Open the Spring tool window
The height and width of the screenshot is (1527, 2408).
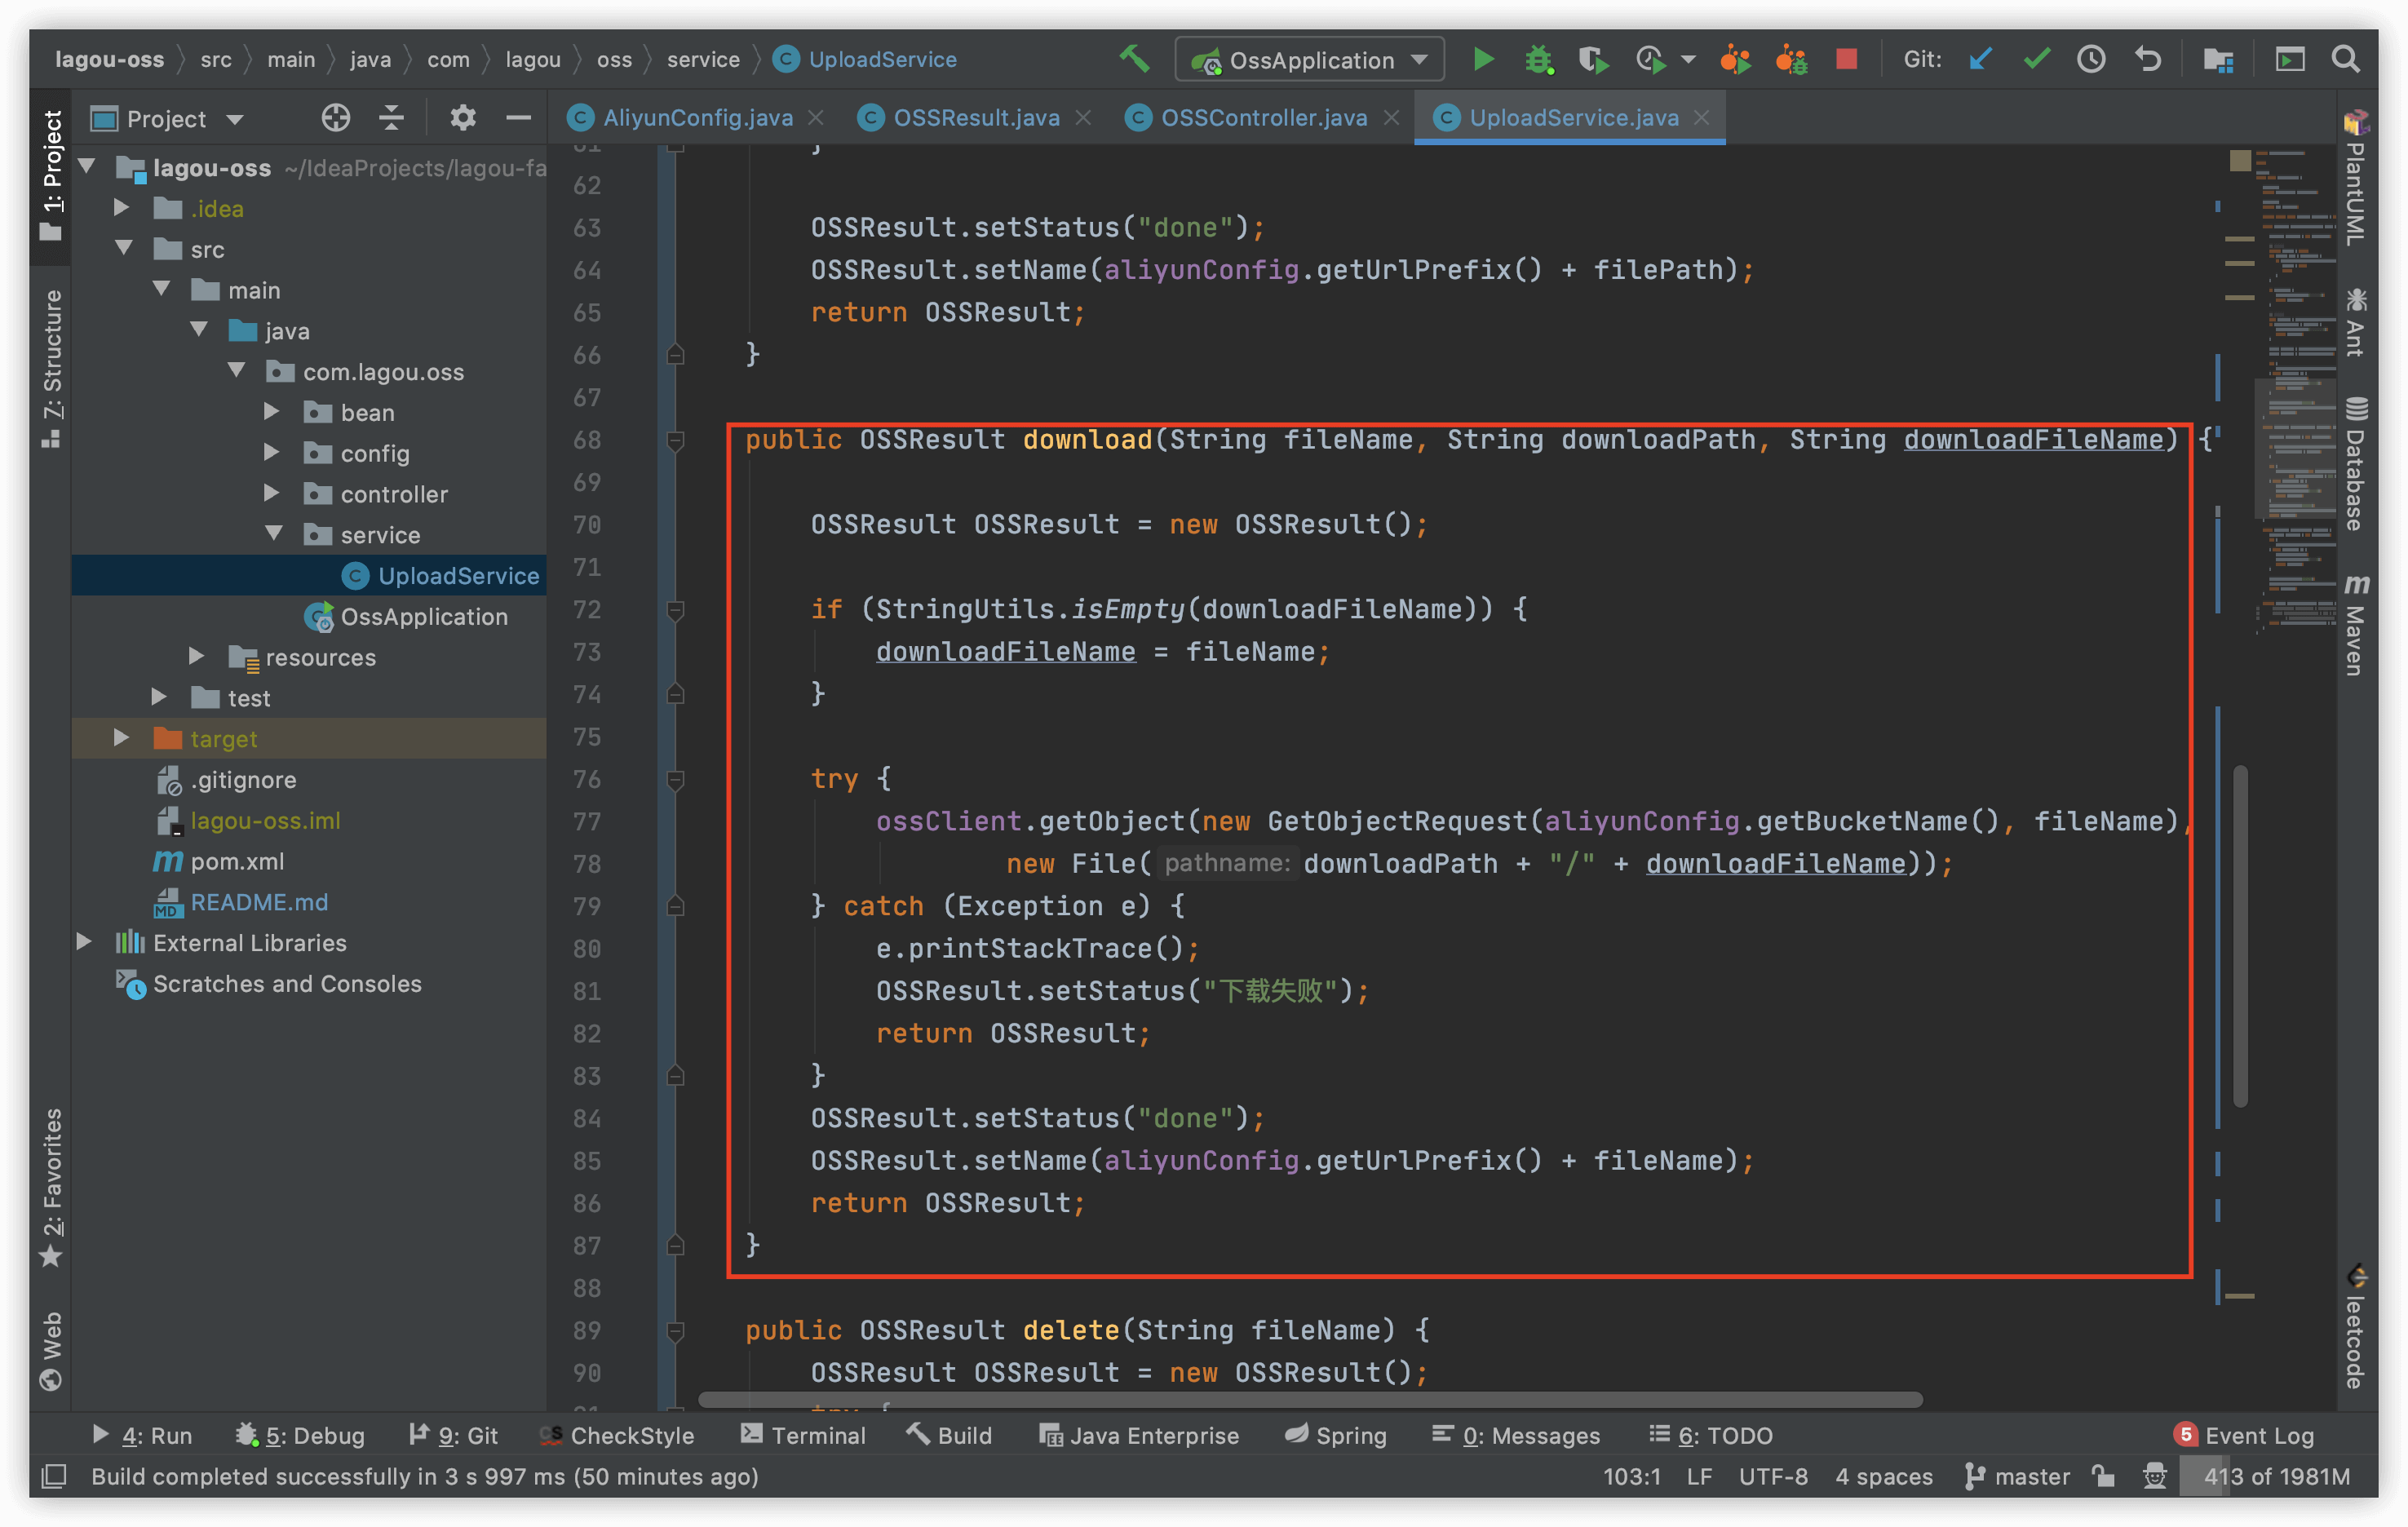[x=1335, y=1434]
